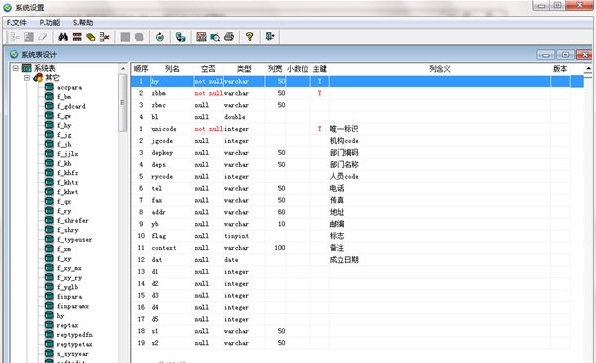
Task: Click the double type cell for bl
Action: (235, 117)
